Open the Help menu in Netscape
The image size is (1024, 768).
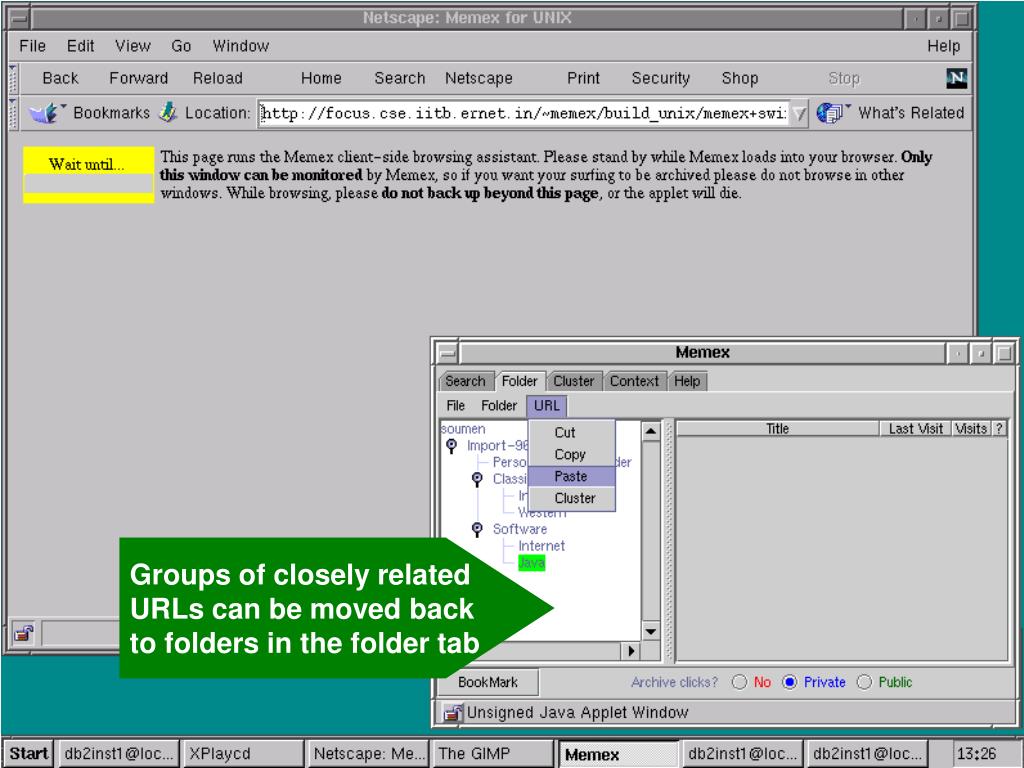[x=944, y=46]
